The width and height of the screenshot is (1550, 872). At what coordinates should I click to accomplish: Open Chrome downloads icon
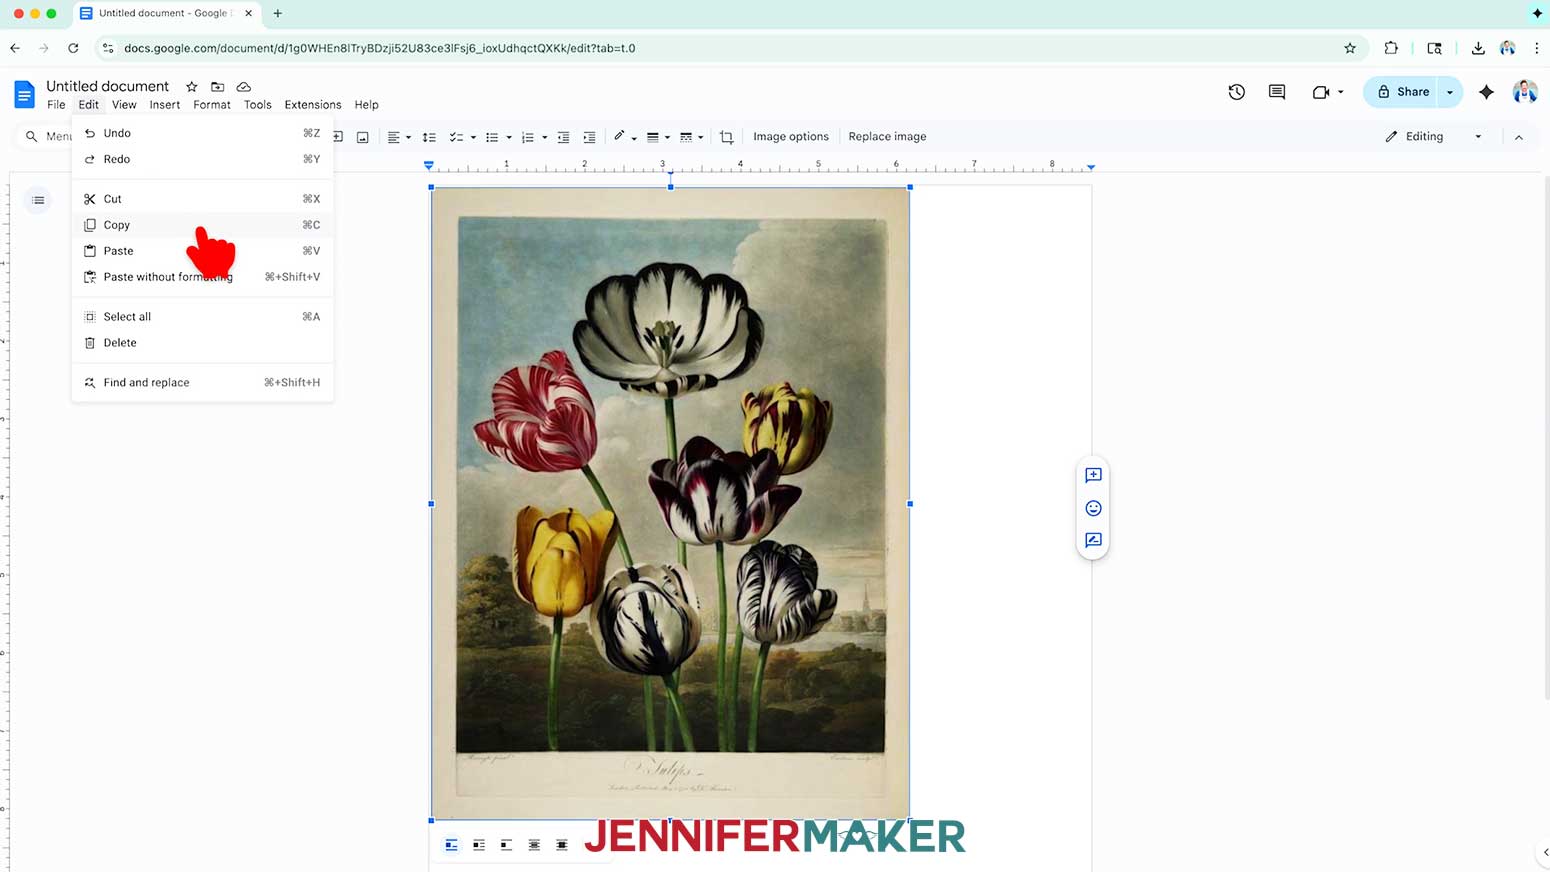click(x=1478, y=48)
